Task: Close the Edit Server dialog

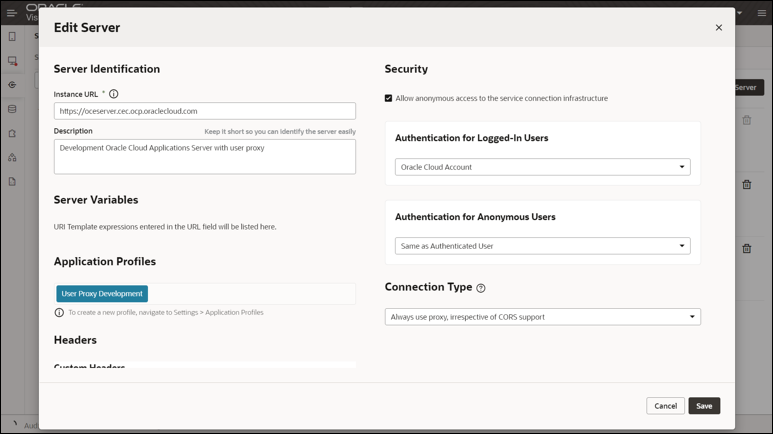Action: pos(719,28)
